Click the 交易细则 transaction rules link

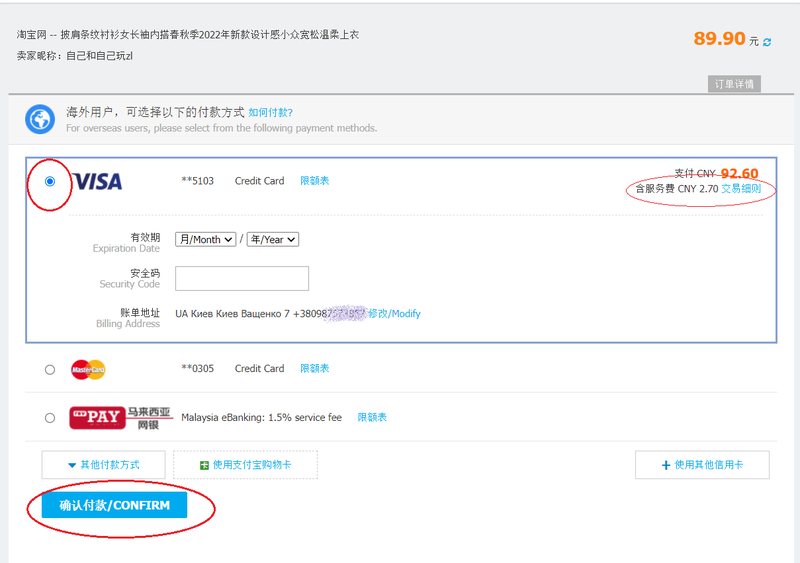741,188
